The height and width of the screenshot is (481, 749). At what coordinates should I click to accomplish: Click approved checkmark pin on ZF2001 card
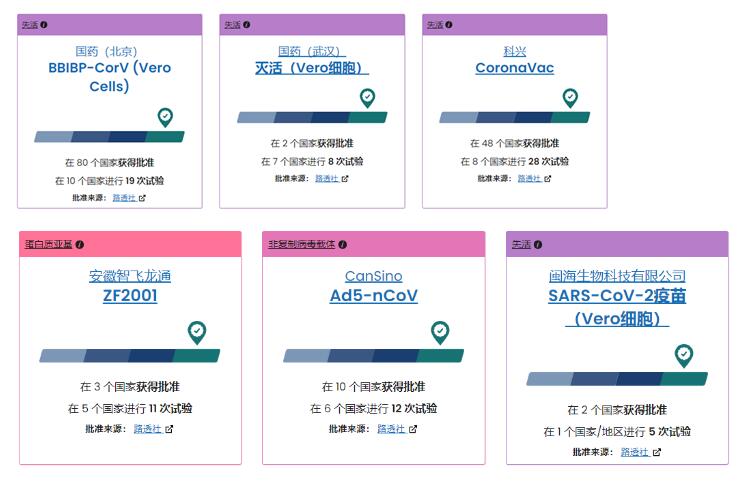[x=197, y=332]
